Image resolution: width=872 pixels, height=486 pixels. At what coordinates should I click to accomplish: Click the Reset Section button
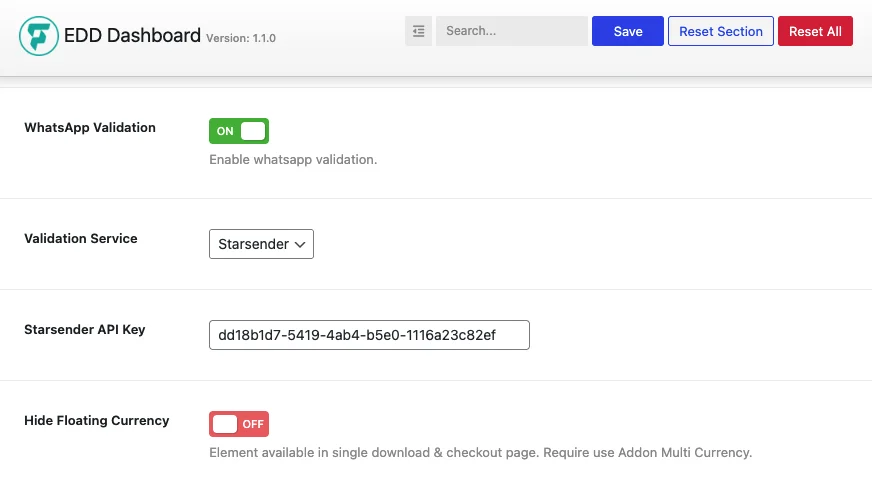click(x=720, y=31)
